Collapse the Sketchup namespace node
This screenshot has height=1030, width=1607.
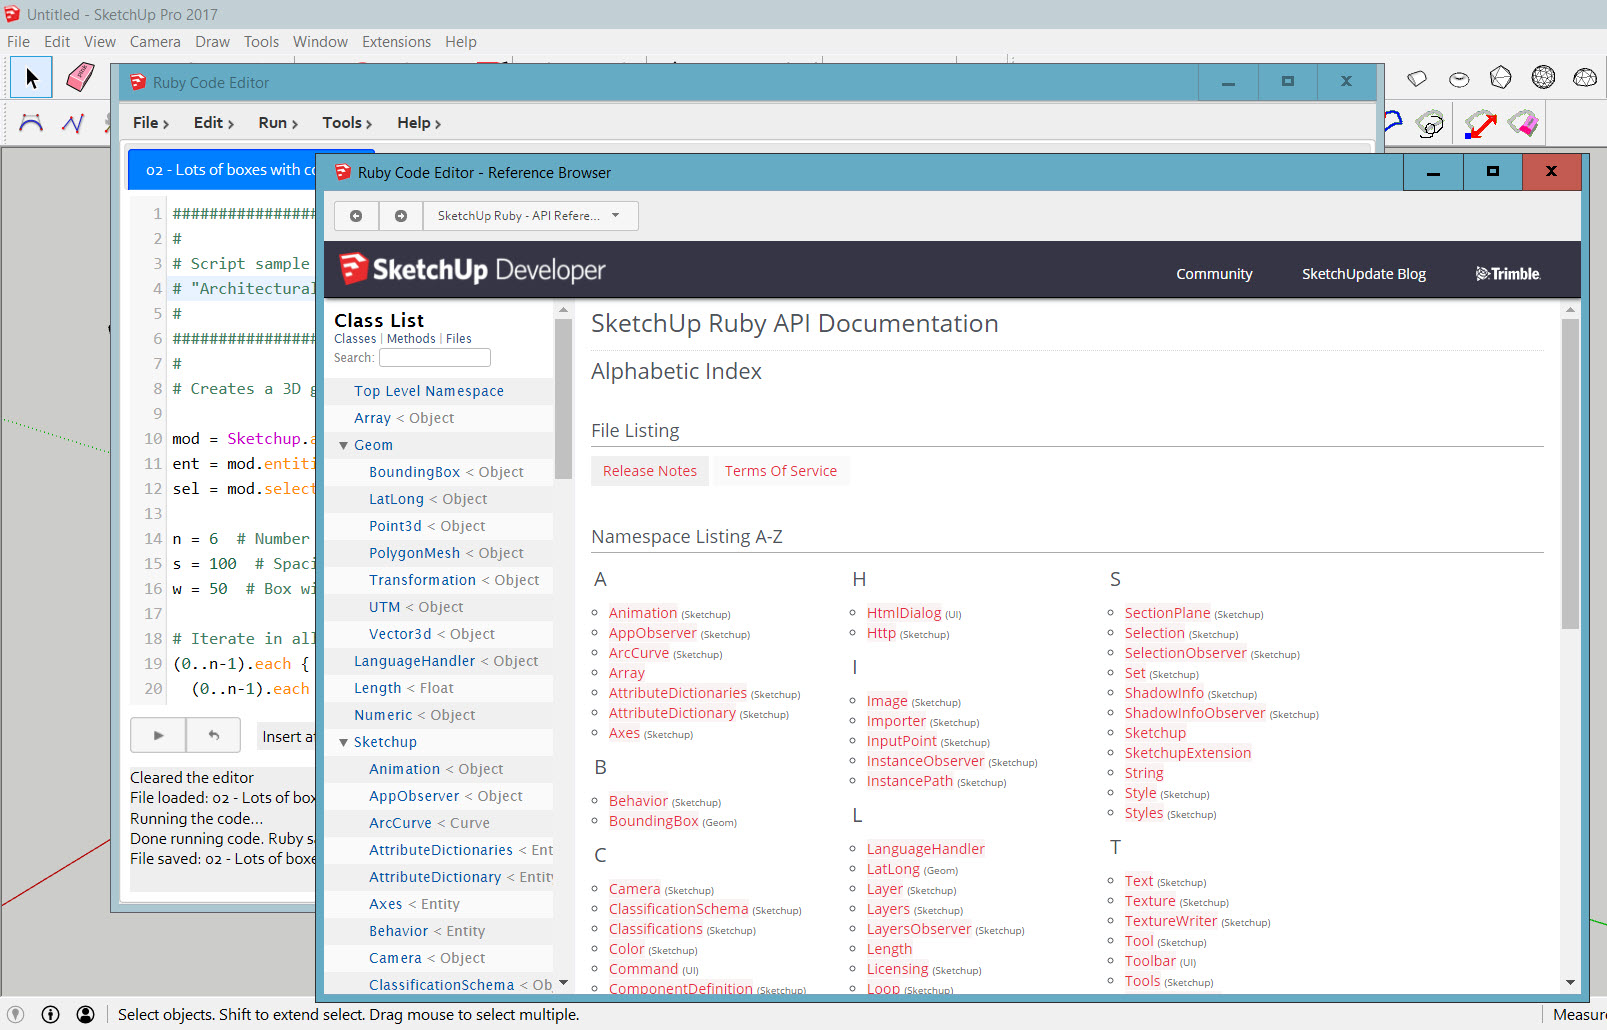point(344,743)
